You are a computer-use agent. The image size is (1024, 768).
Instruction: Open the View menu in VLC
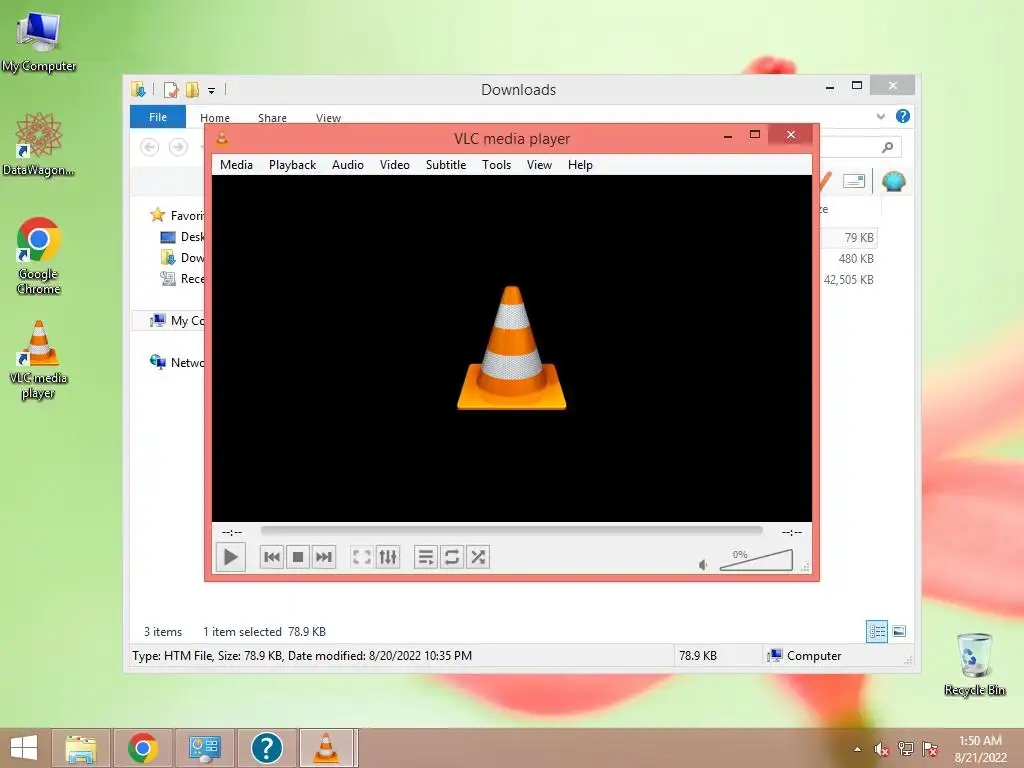point(539,165)
